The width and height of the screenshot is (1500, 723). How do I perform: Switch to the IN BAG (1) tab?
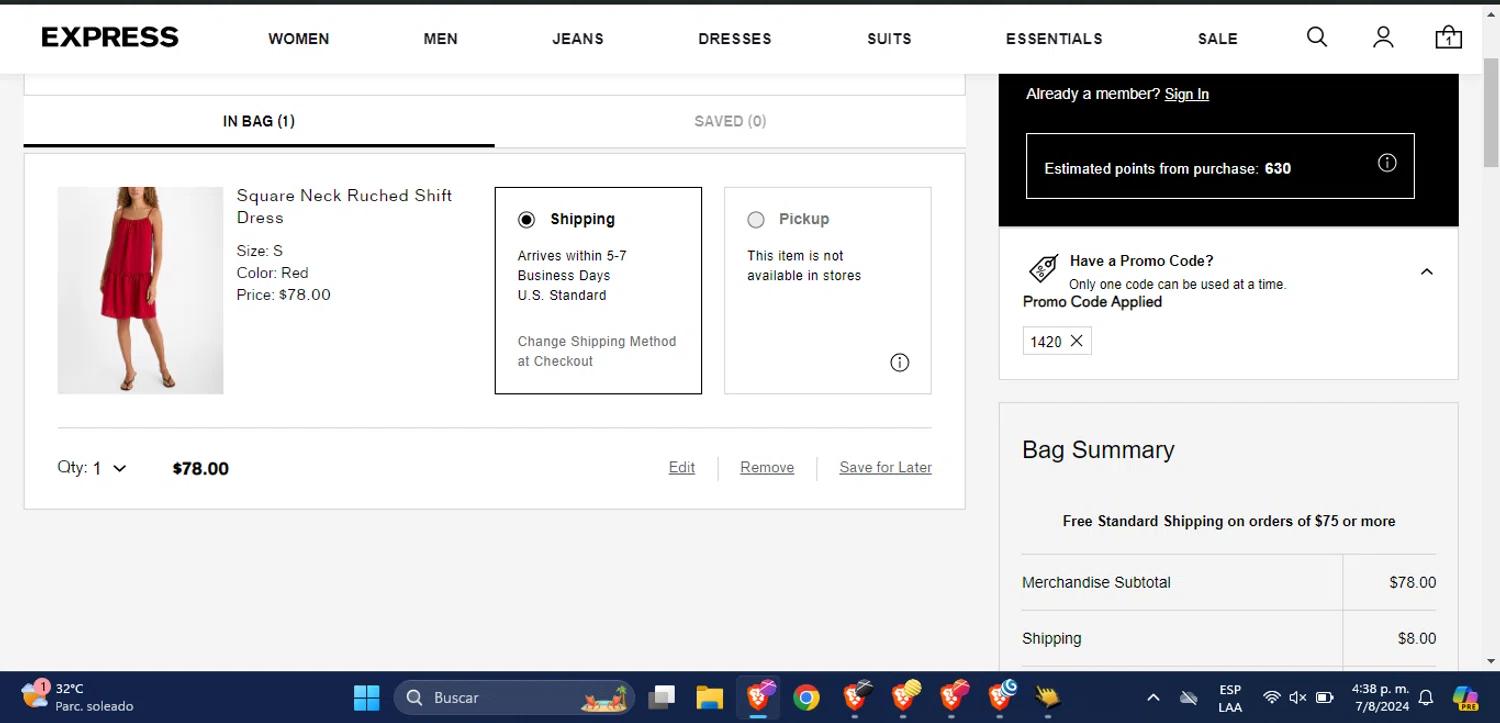click(259, 121)
